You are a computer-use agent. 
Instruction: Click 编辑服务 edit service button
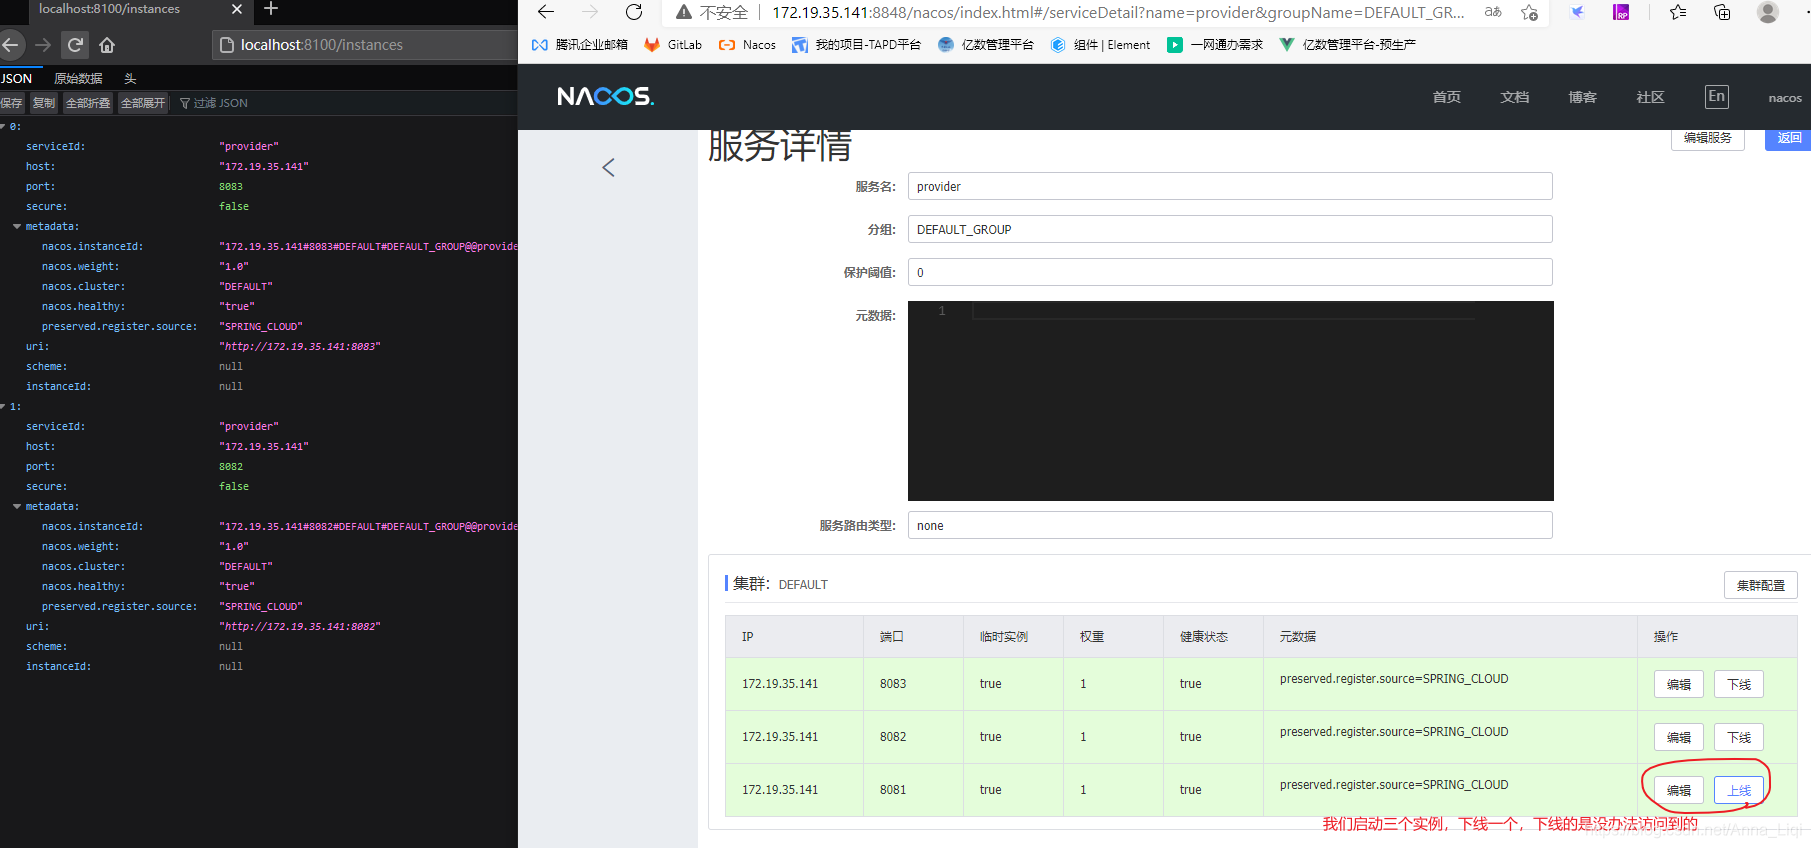point(1707,139)
